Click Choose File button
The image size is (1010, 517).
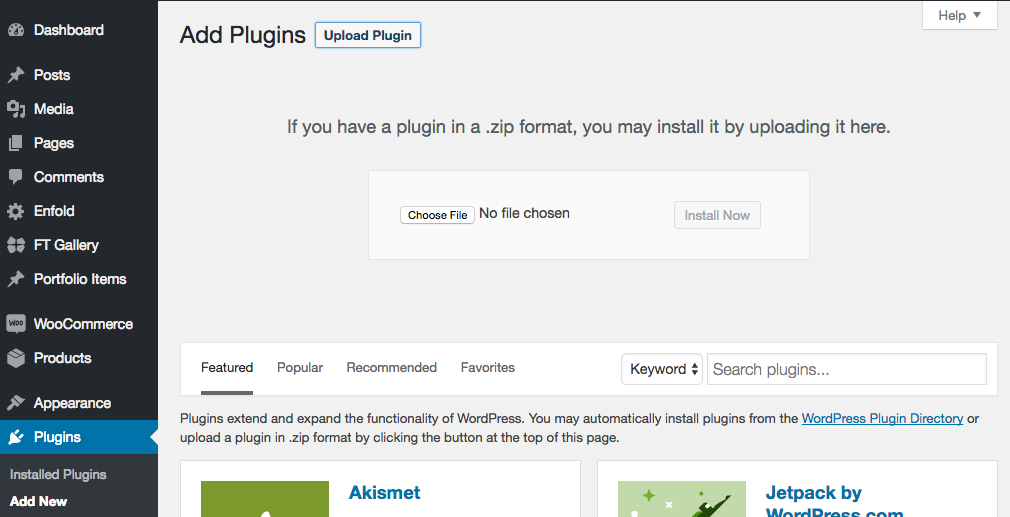437,215
